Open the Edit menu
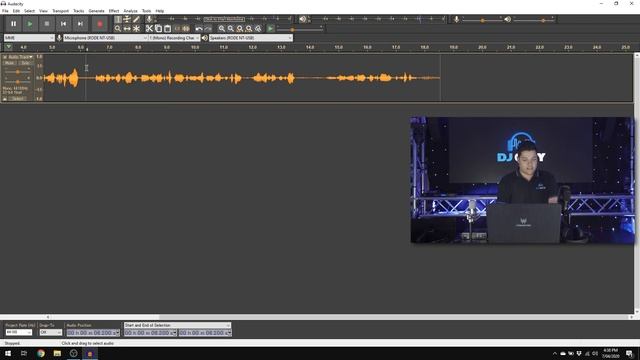 [x=16, y=11]
